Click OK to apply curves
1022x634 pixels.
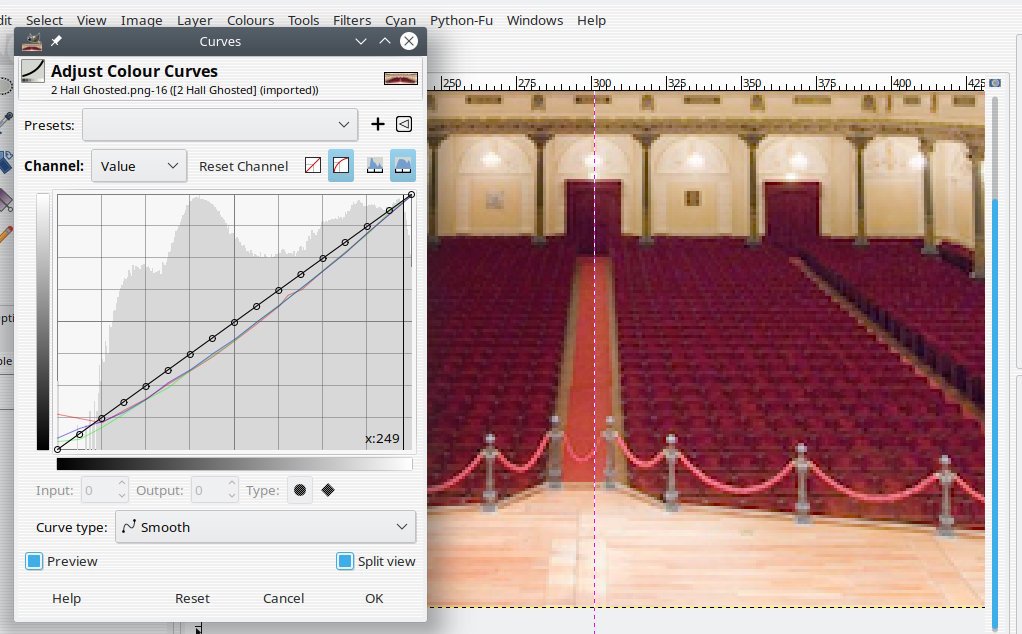(x=374, y=598)
